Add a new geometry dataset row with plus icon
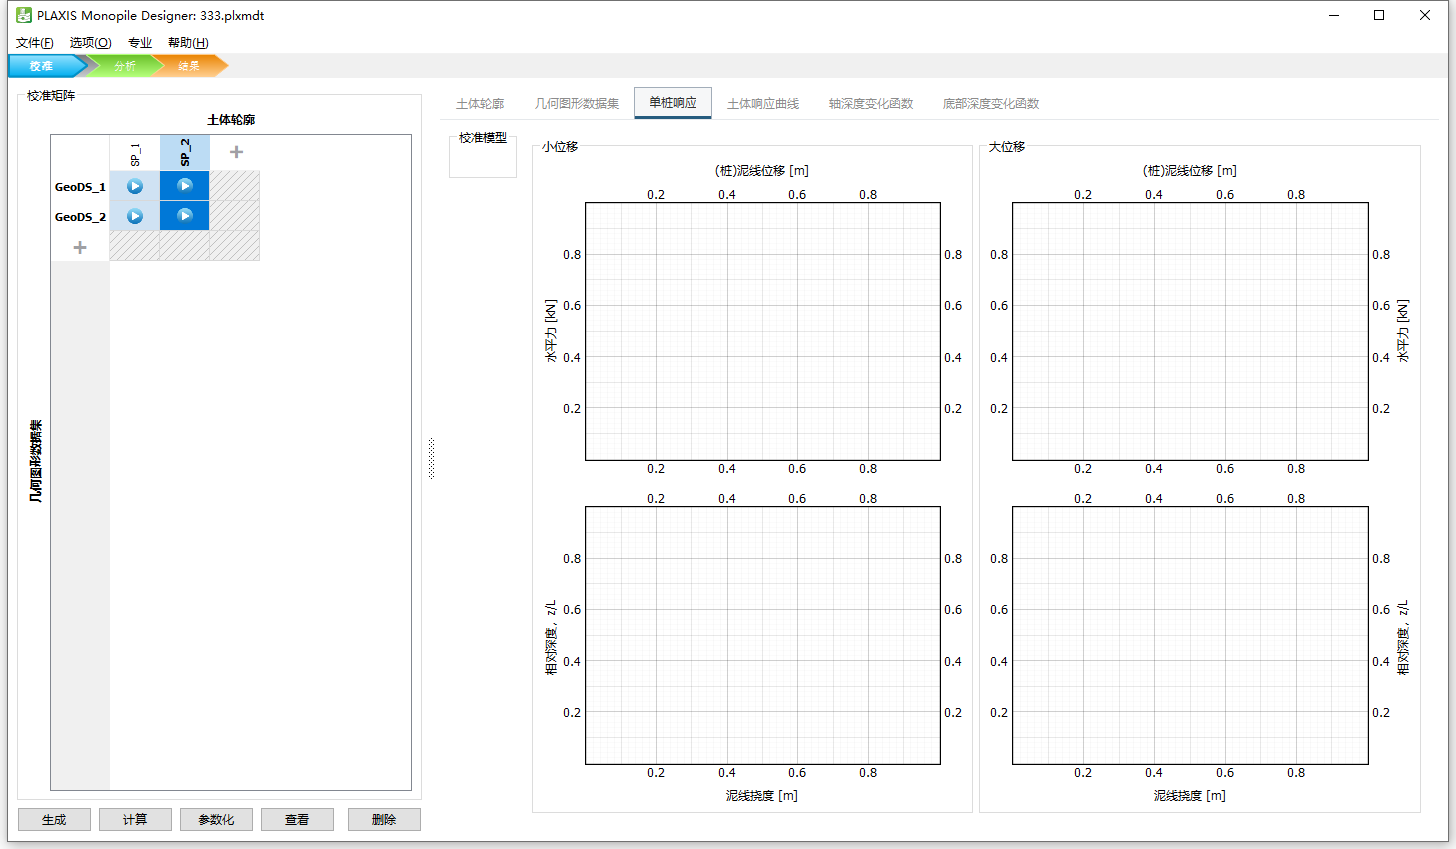Image resolution: width=1456 pixels, height=849 pixels. (x=80, y=247)
